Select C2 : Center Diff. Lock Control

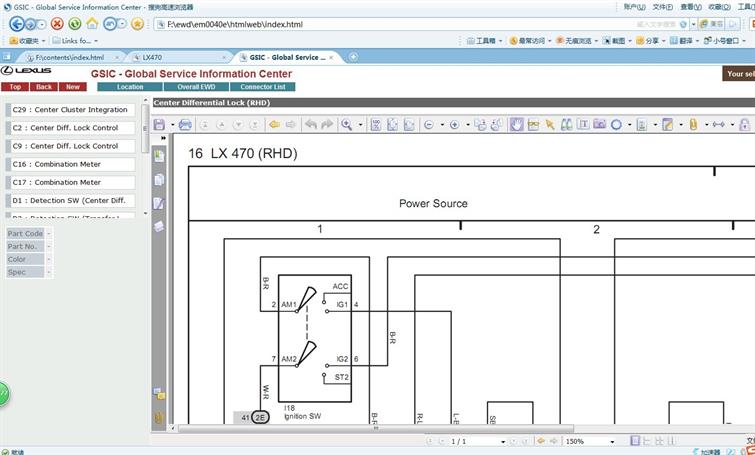(x=70, y=128)
